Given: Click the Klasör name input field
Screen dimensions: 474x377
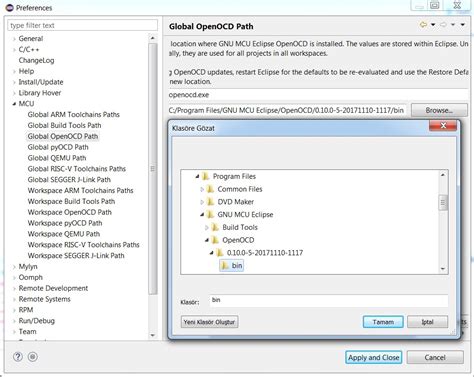Looking at the screenshot, I should [x=329, y=301].
